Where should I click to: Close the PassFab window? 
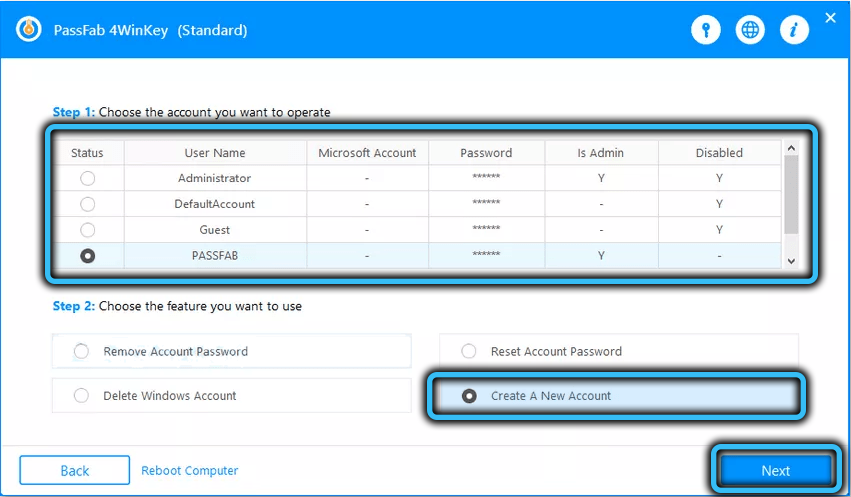point(830,18)
